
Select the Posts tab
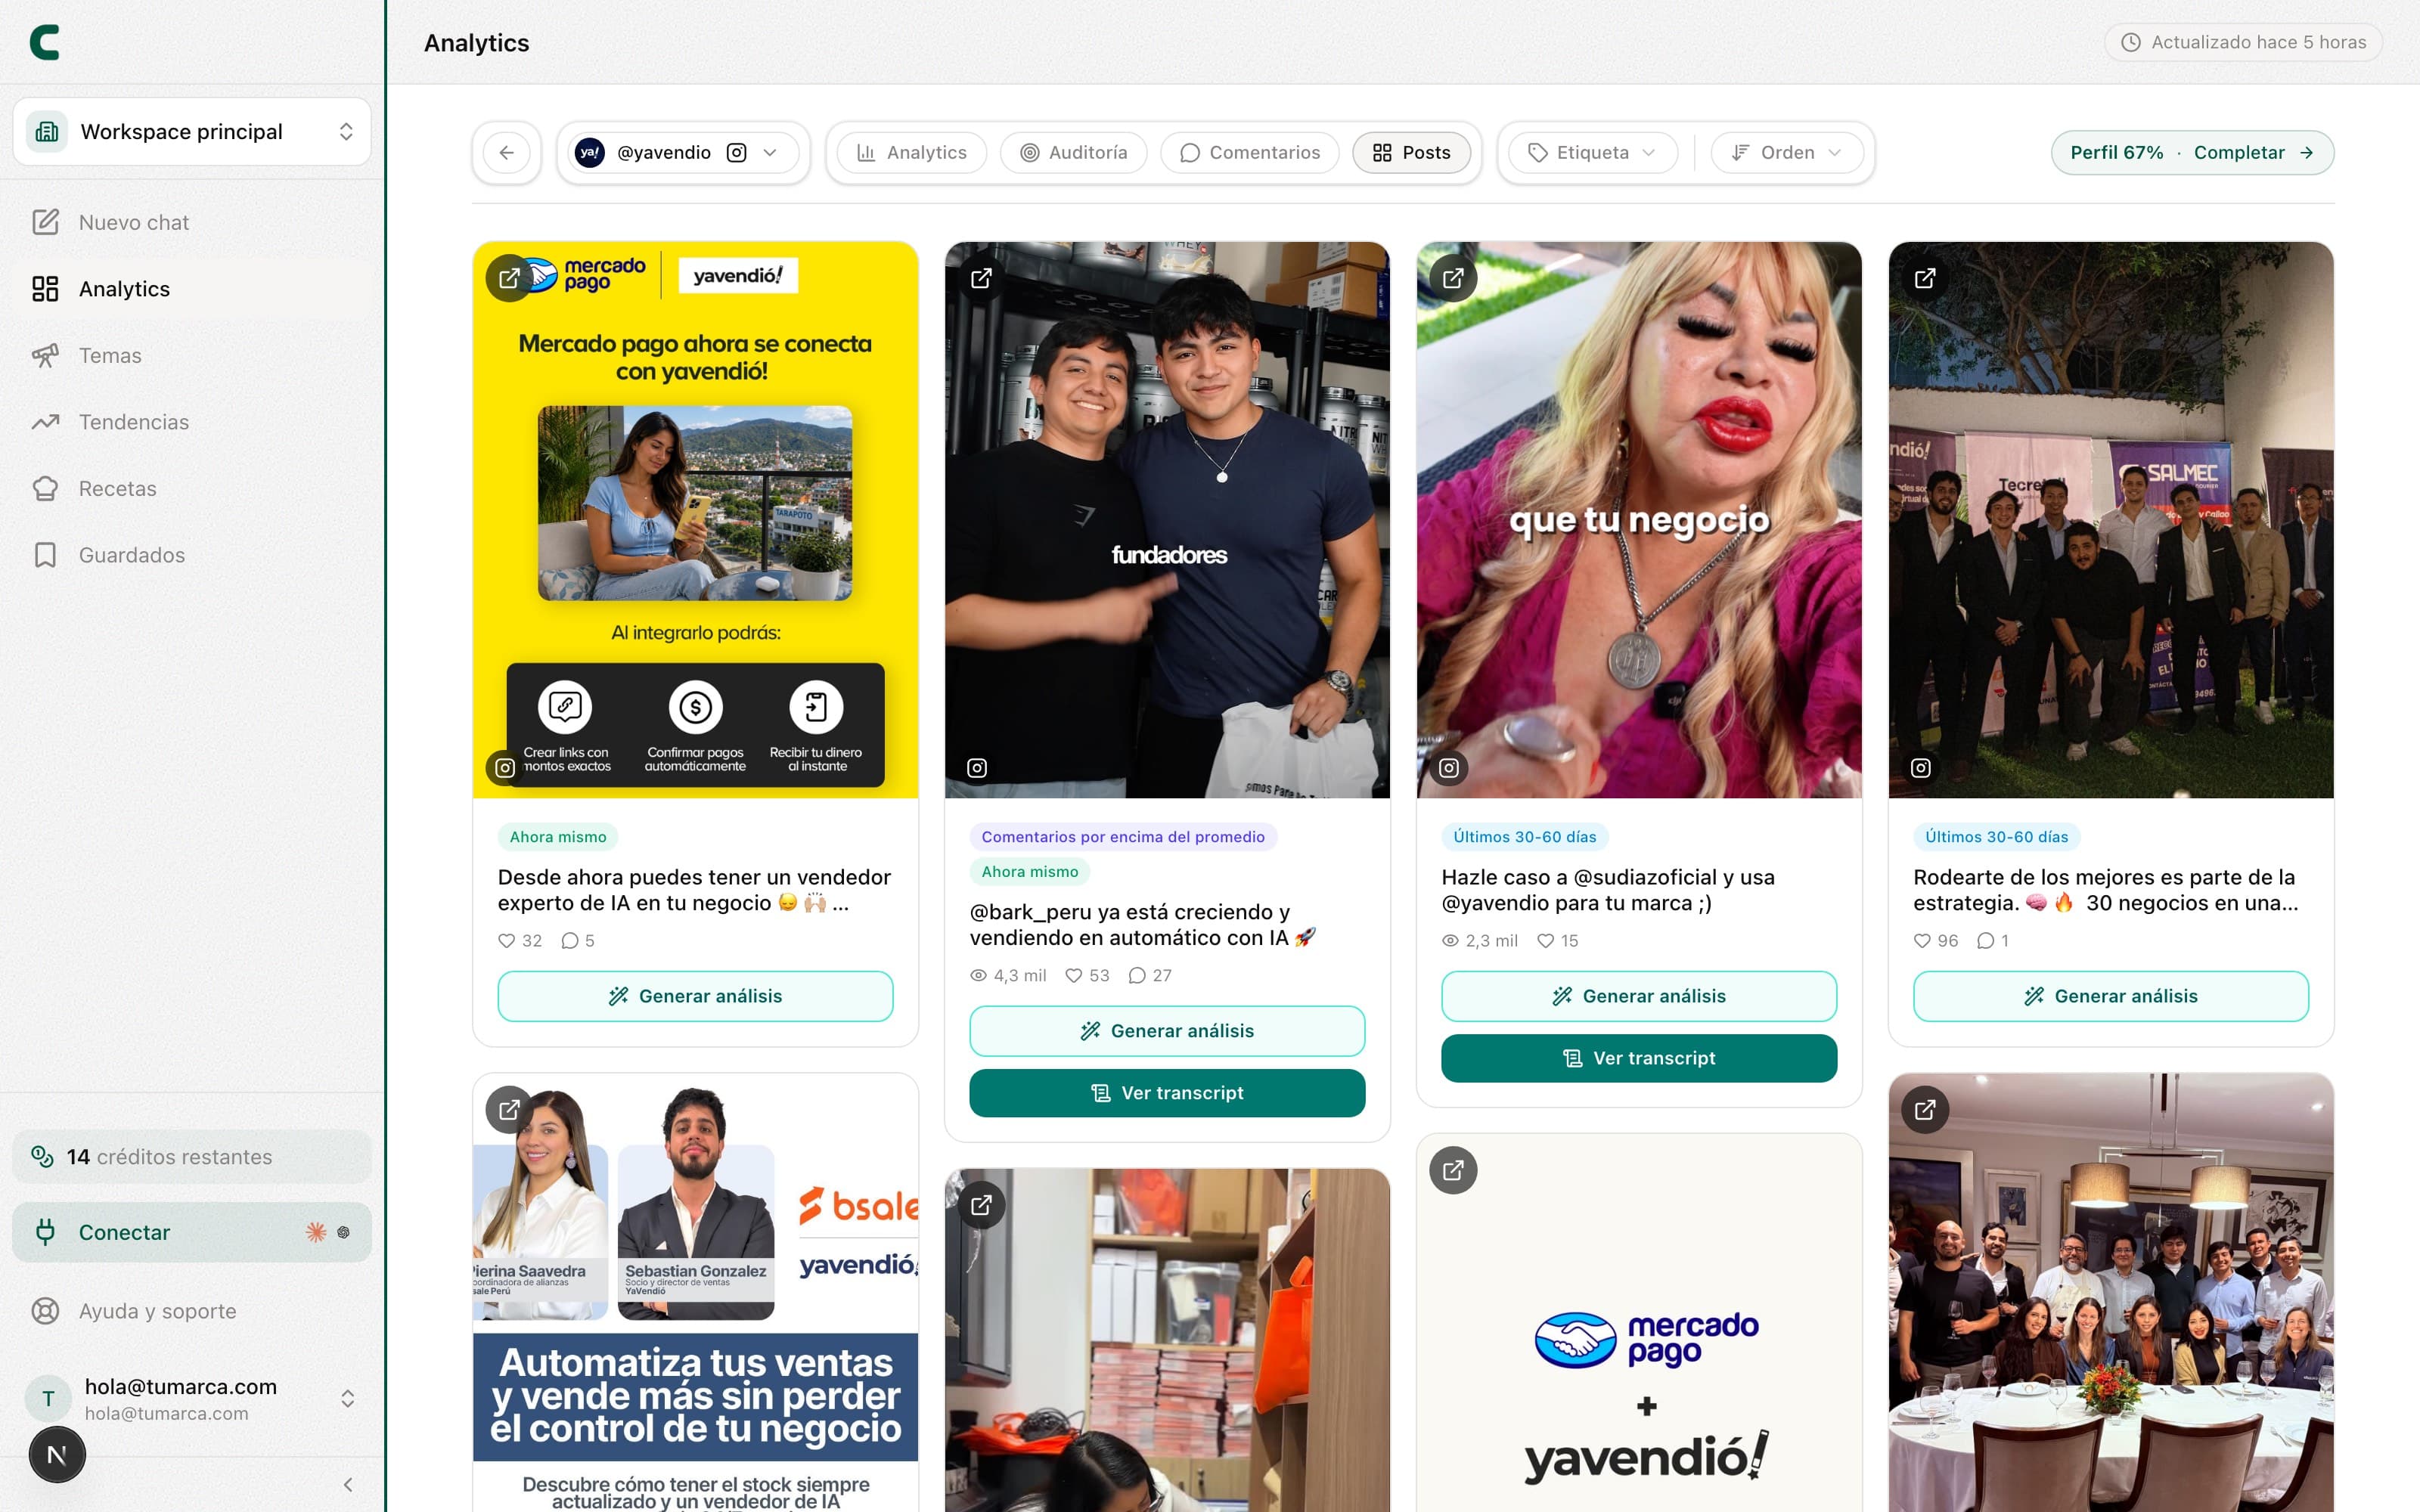click(1411, 153)
